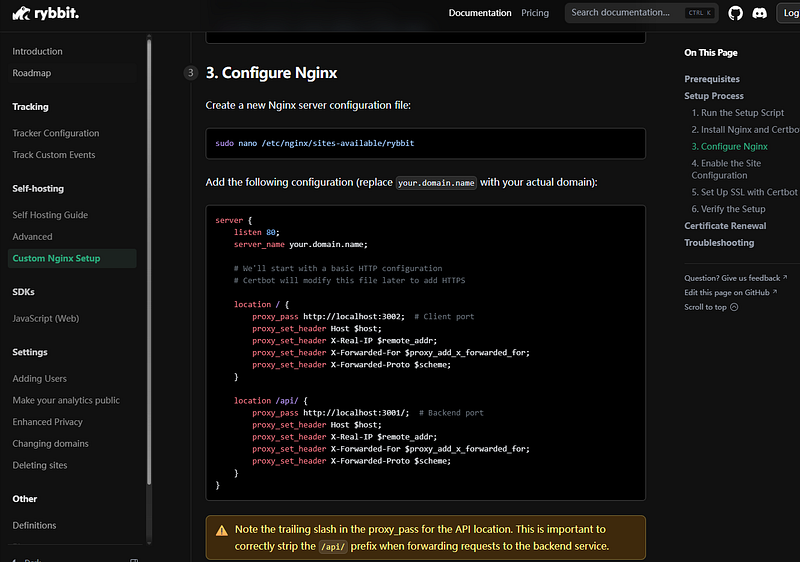Click the Settings sidebar section heading
The image size is (800, 562).
pyautogui.click(x=30, y=352)
